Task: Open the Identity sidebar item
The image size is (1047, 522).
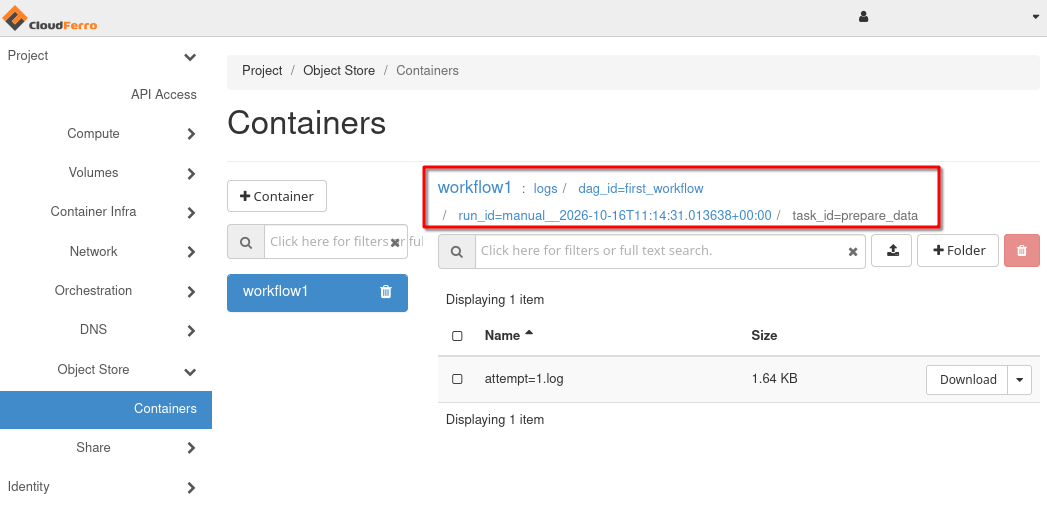Action: [x=28, y=487]
